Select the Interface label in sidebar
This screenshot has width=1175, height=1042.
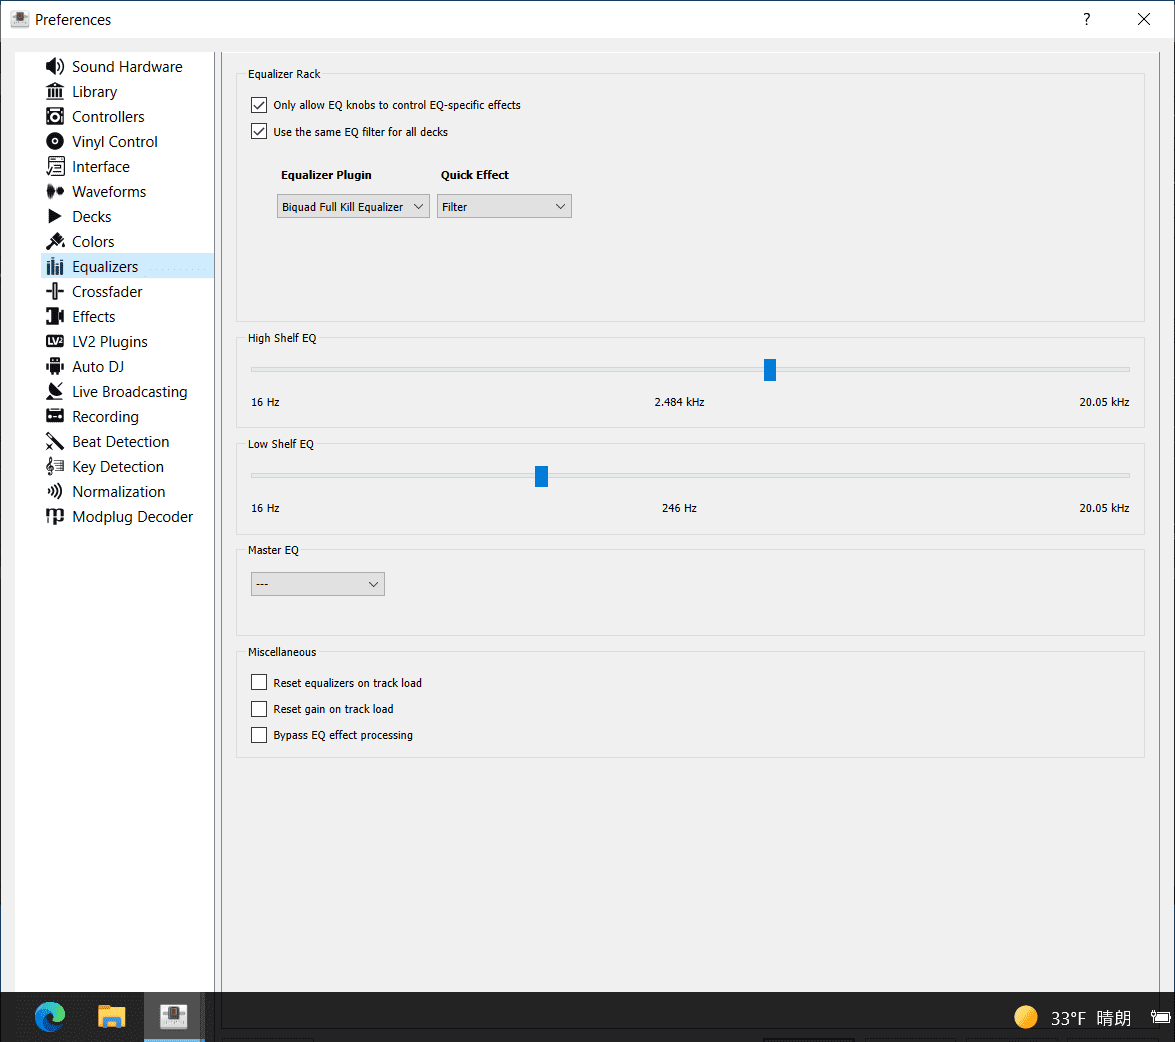tap(100, 166)
